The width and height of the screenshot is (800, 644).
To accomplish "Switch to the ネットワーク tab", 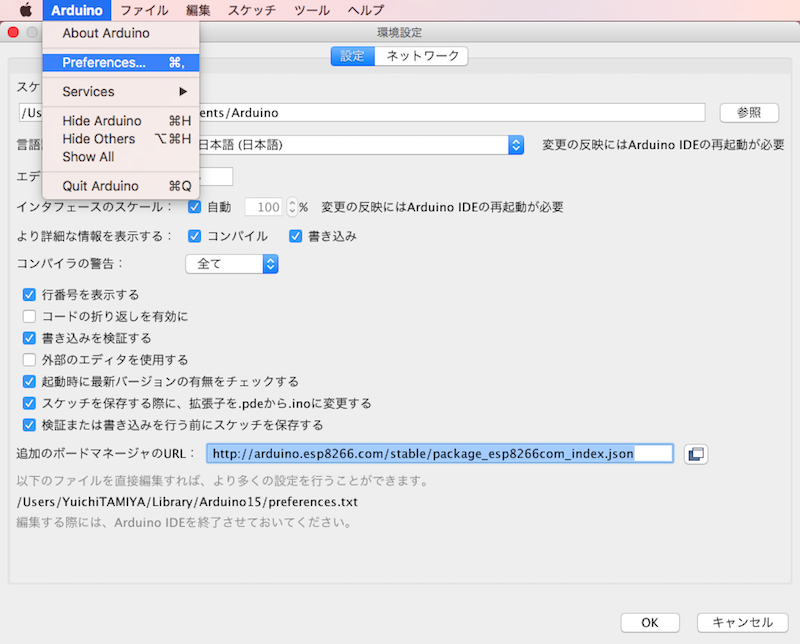I will tap(422, 56).
